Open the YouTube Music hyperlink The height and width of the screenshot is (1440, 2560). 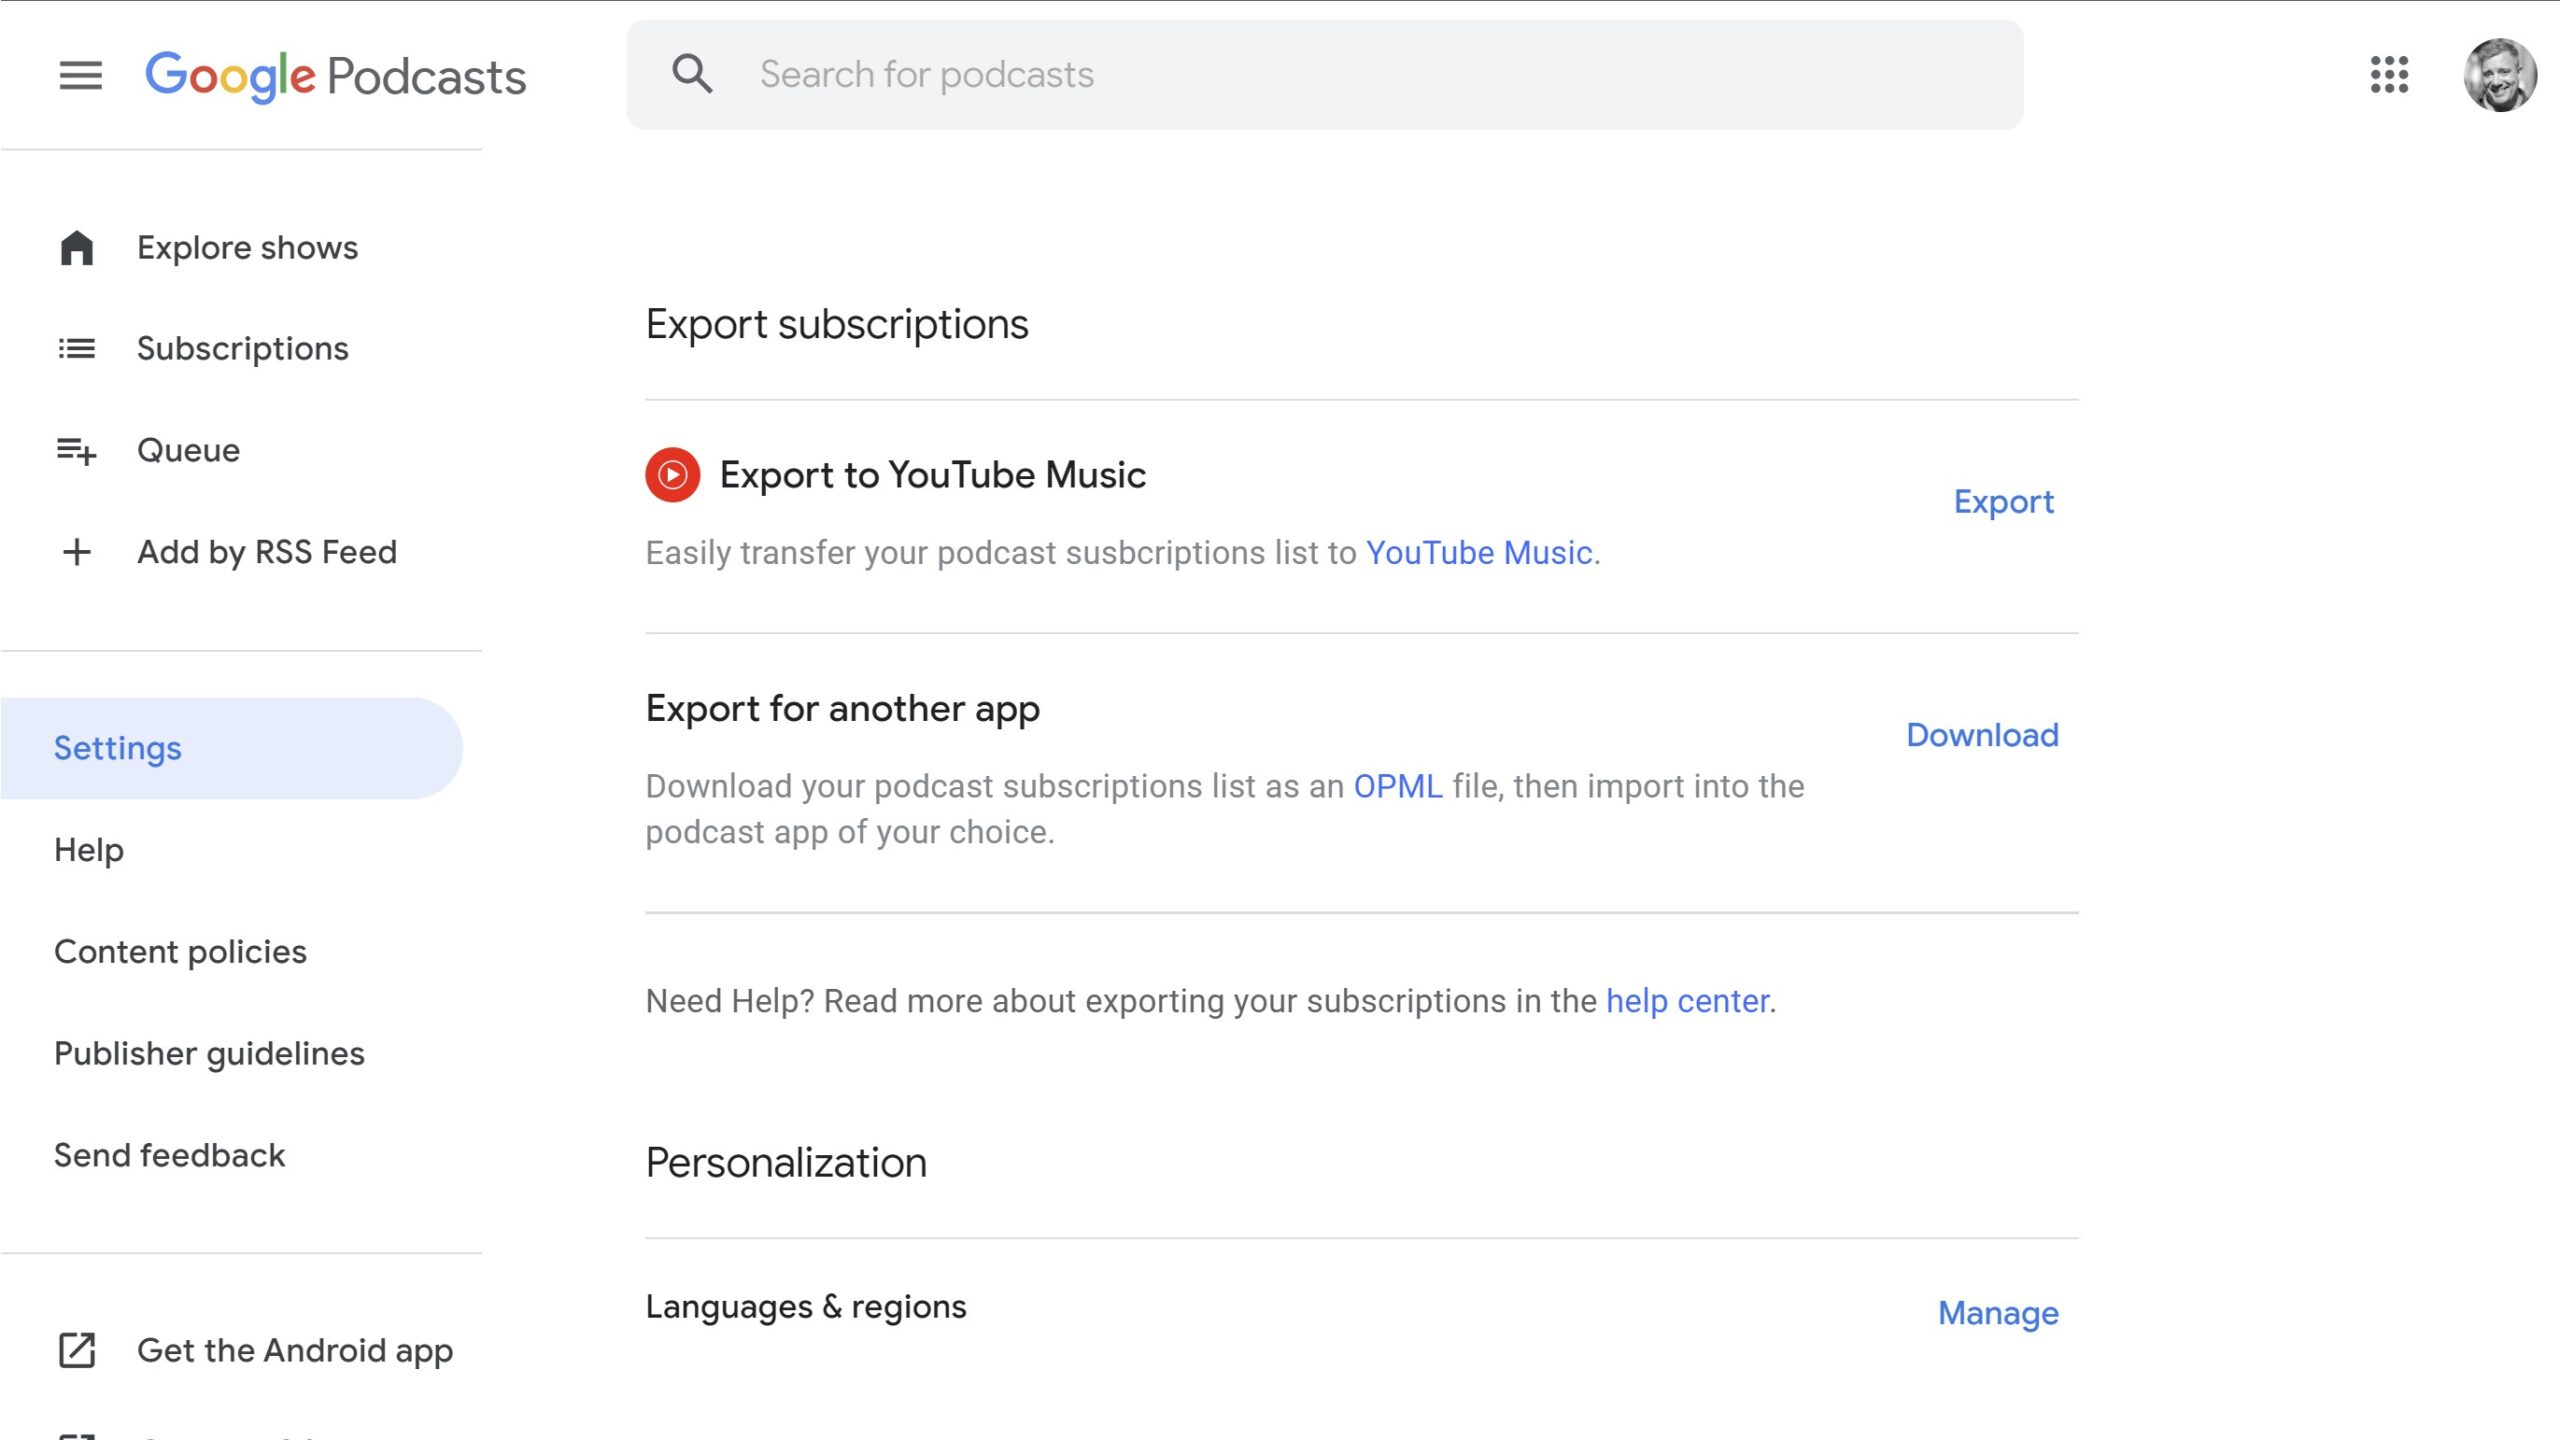pyautogui.click(x=1479, y=553)
